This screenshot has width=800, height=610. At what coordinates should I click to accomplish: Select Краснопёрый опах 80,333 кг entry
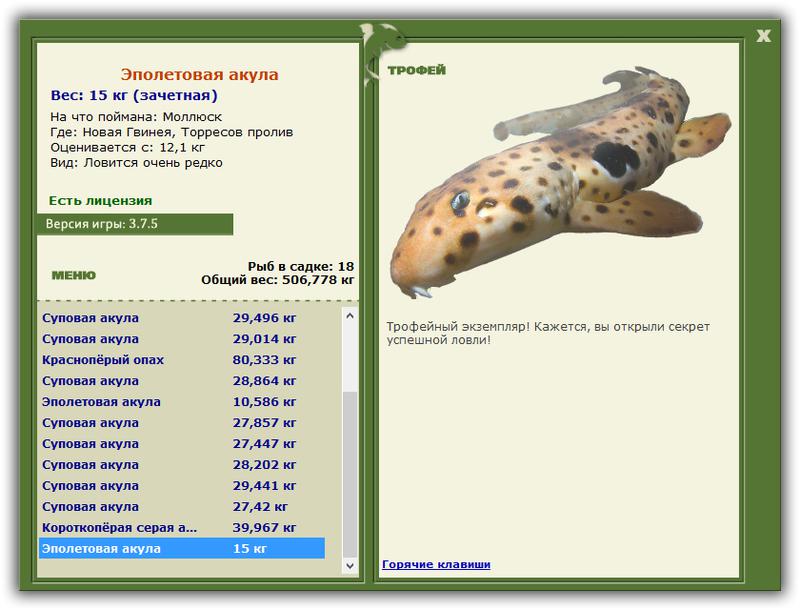tap(182, 360)
